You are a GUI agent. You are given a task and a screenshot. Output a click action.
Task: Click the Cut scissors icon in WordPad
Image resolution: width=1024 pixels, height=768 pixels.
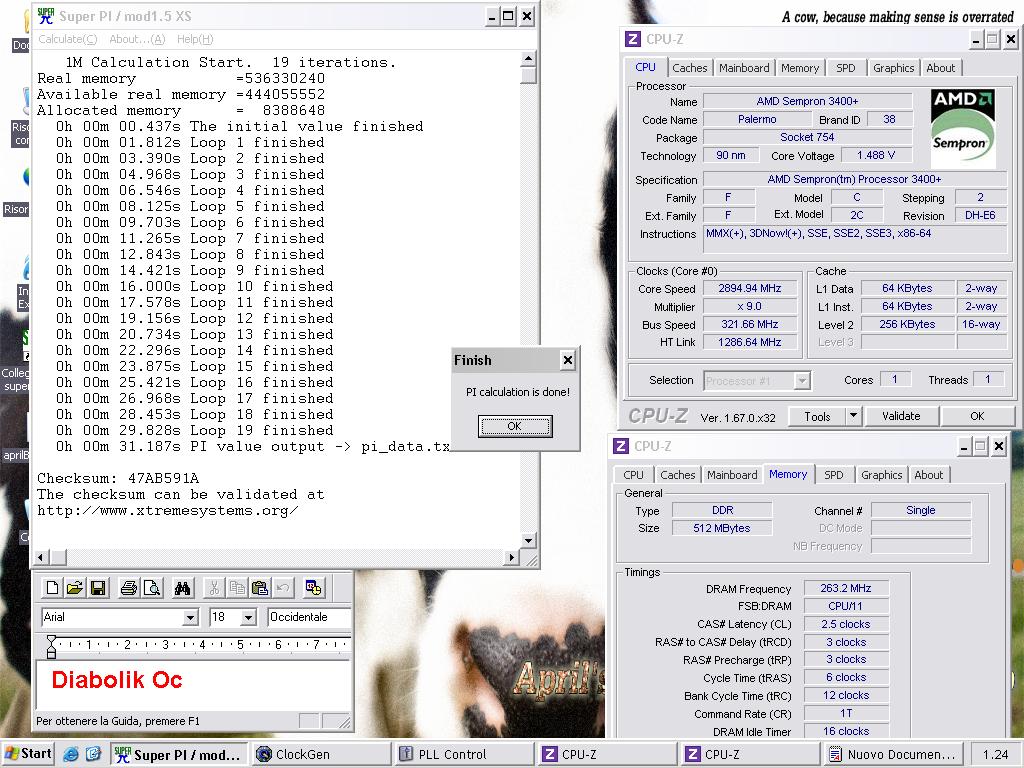click(x=214, y=588)
